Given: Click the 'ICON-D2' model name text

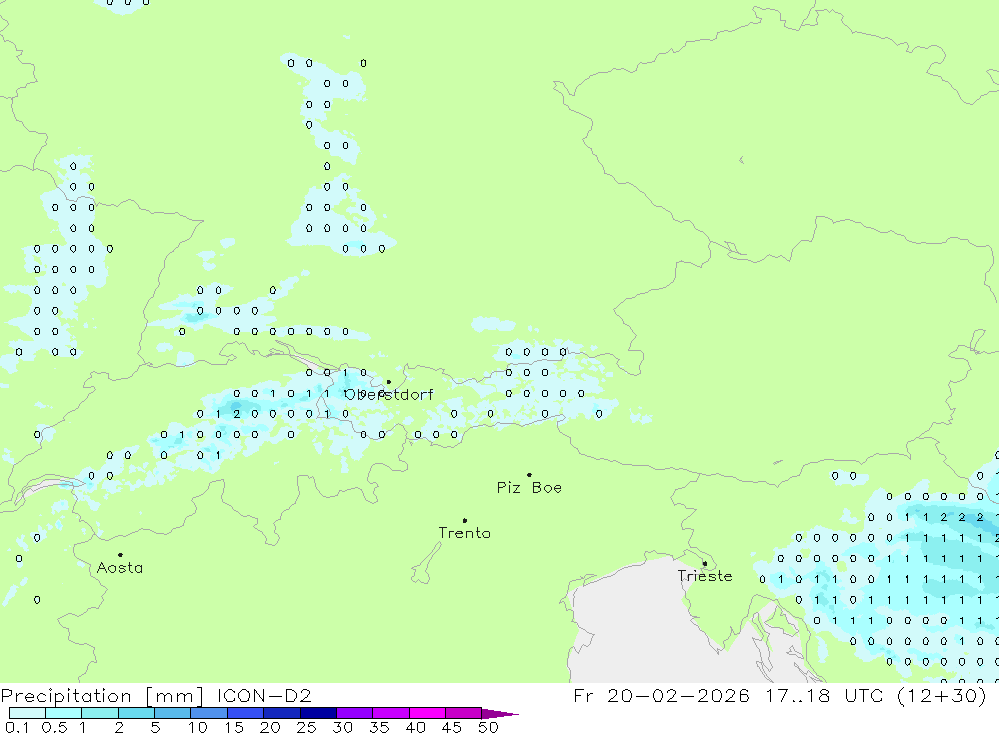Looking at the screenshot, I should tap(264, 696).
